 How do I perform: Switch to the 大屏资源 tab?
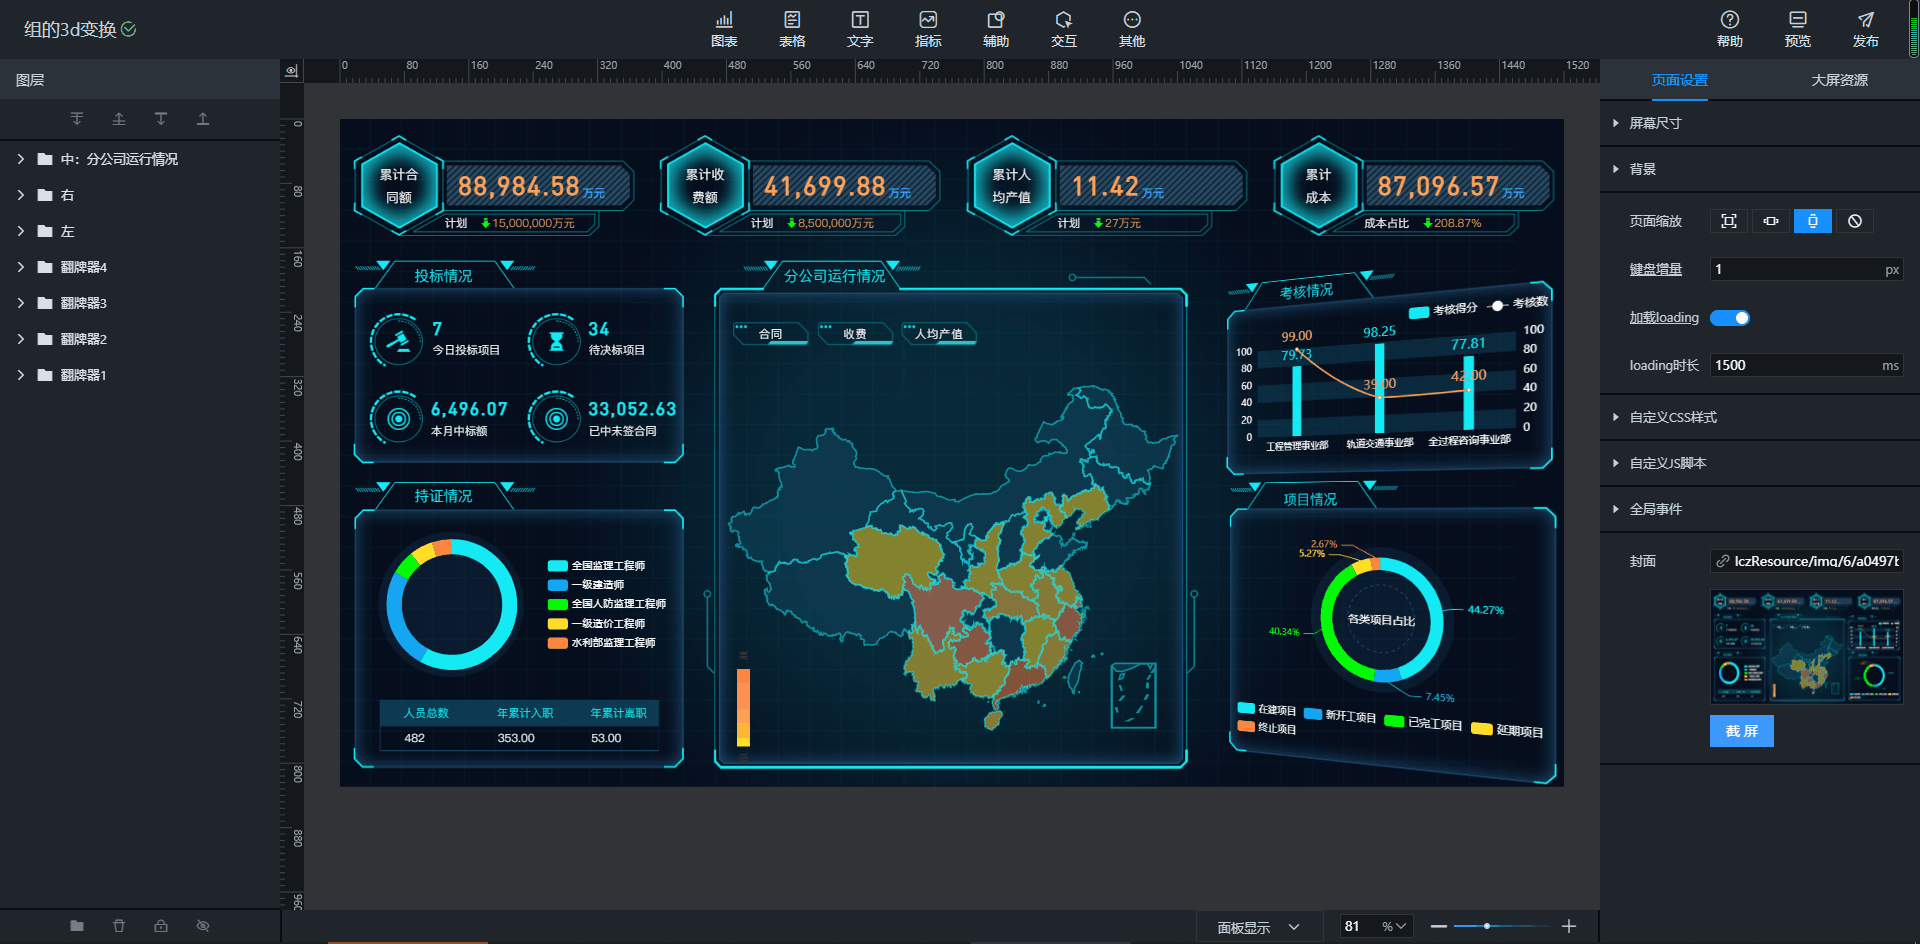(1839, 80)
